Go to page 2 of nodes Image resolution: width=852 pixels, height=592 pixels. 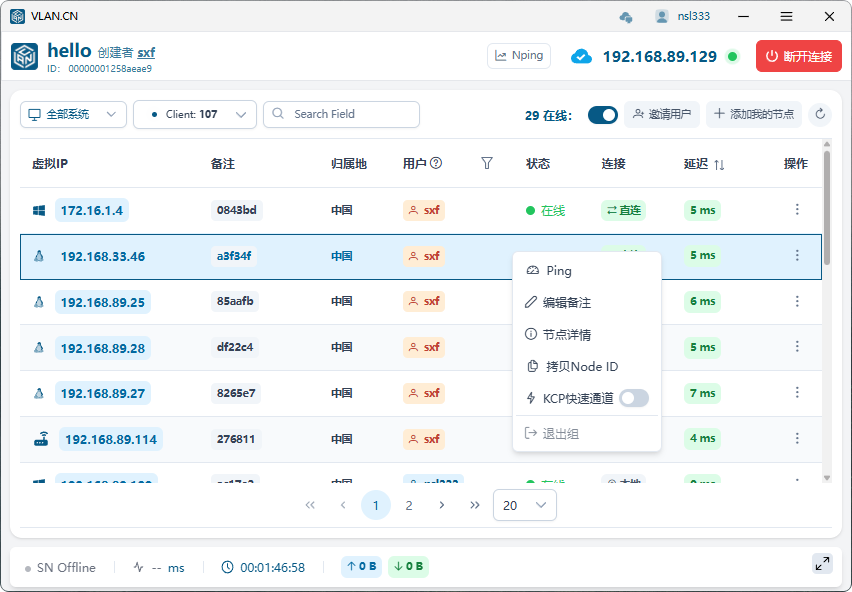pos(409,506)
